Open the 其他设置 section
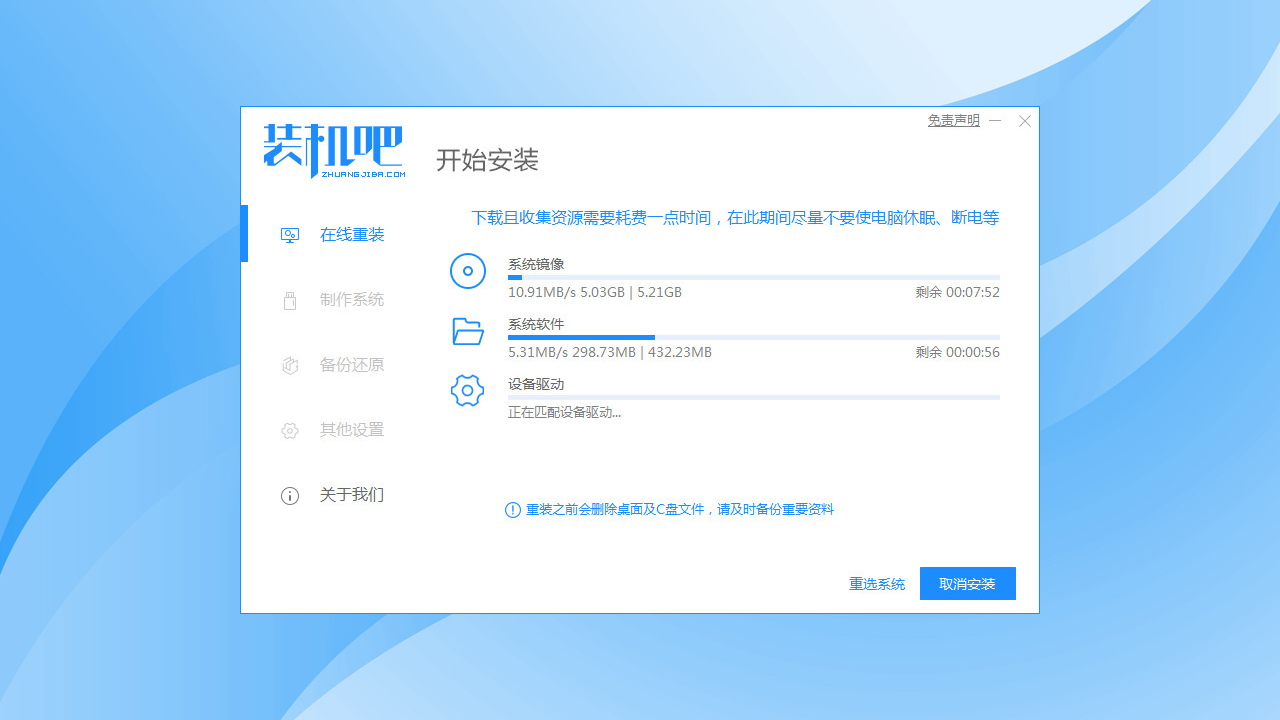Image resolution: width=1280 pixels, height=720 pixels. (351, 430)
